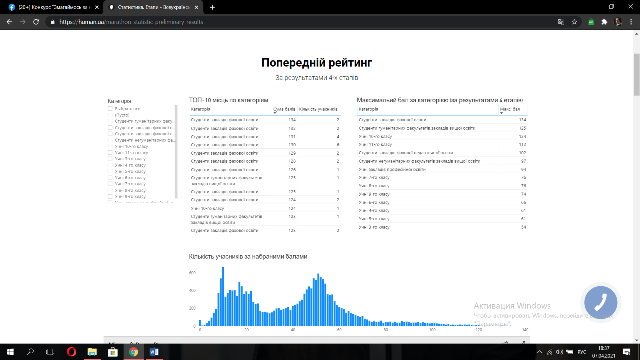Sort by the 'Сума балів' column header
This screenshot has width=640, height=360.
(284, 109)
